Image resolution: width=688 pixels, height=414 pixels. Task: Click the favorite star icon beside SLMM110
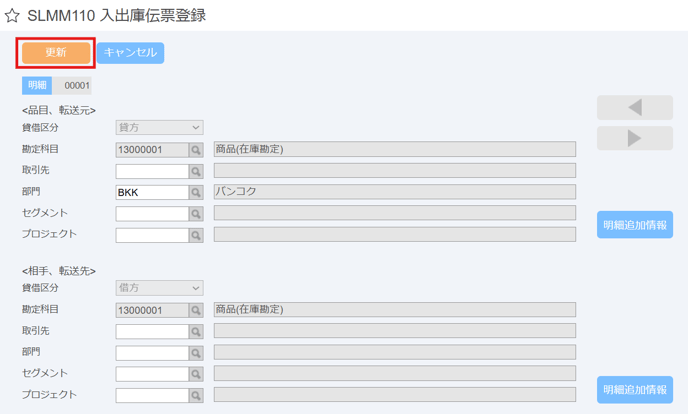(12, 16)
